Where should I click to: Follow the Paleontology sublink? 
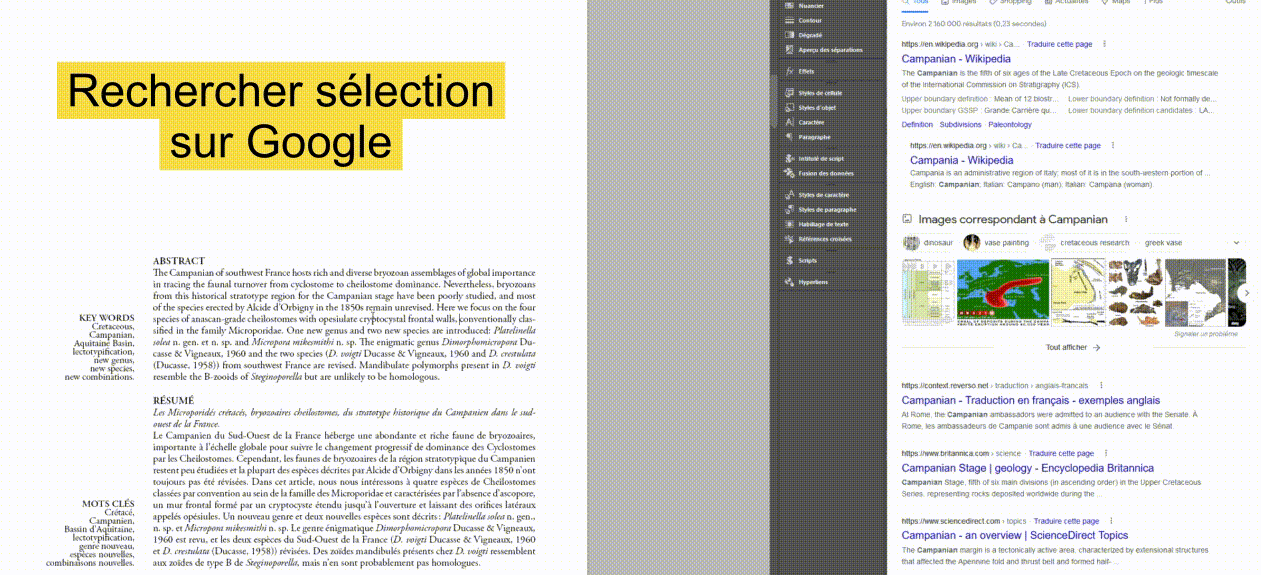pos(1009,125)
